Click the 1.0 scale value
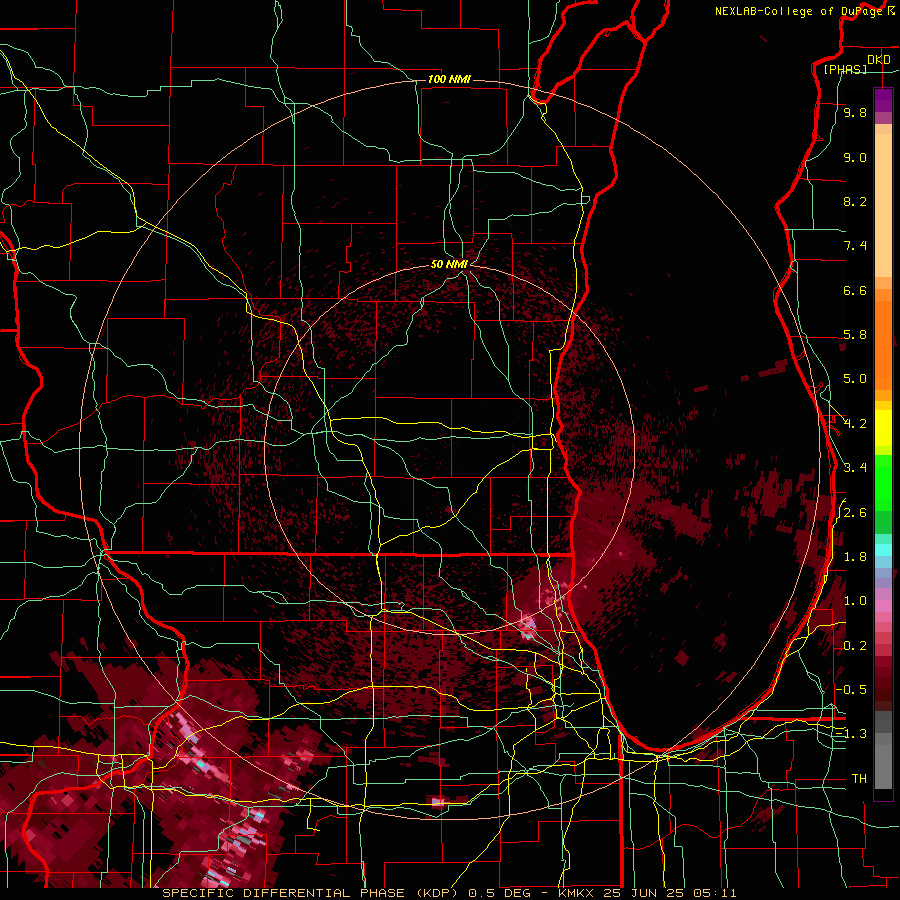 tap(855, 600)
